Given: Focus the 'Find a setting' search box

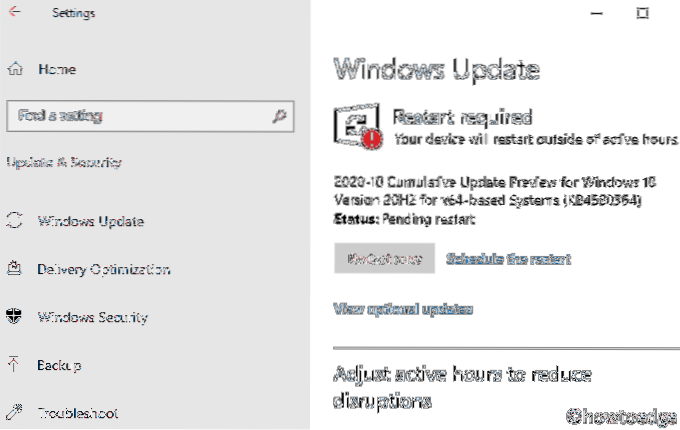Looking at the screenshot, I should [x=140, y=116].
